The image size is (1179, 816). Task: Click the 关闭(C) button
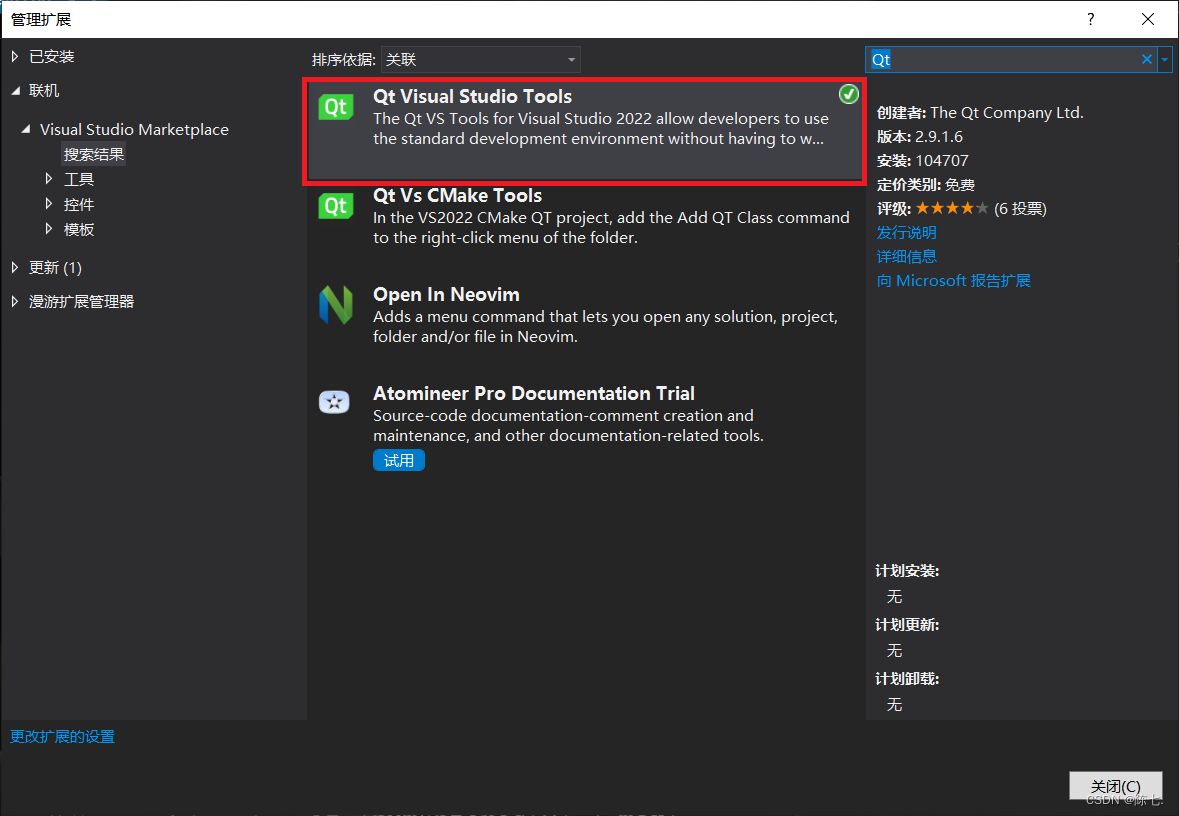click(x=1116, y=786)
